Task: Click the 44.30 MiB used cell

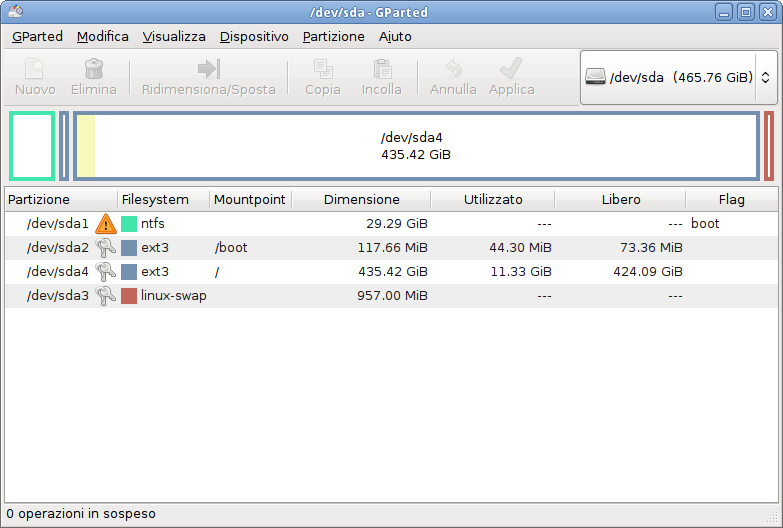Action: [520, 247]
